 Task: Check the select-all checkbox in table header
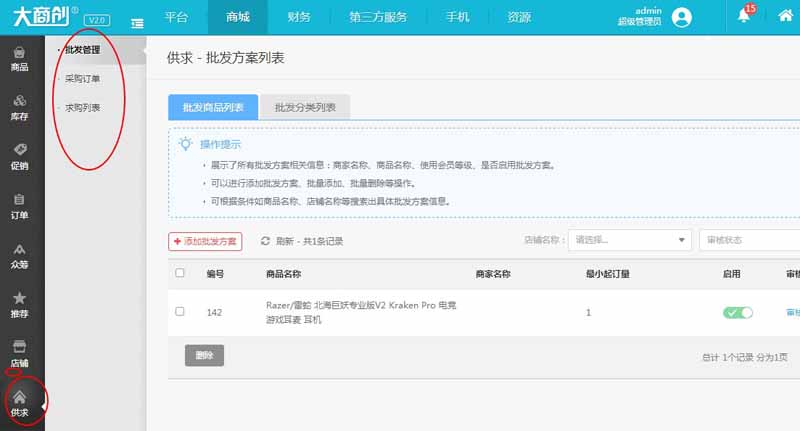coord(180,273)
